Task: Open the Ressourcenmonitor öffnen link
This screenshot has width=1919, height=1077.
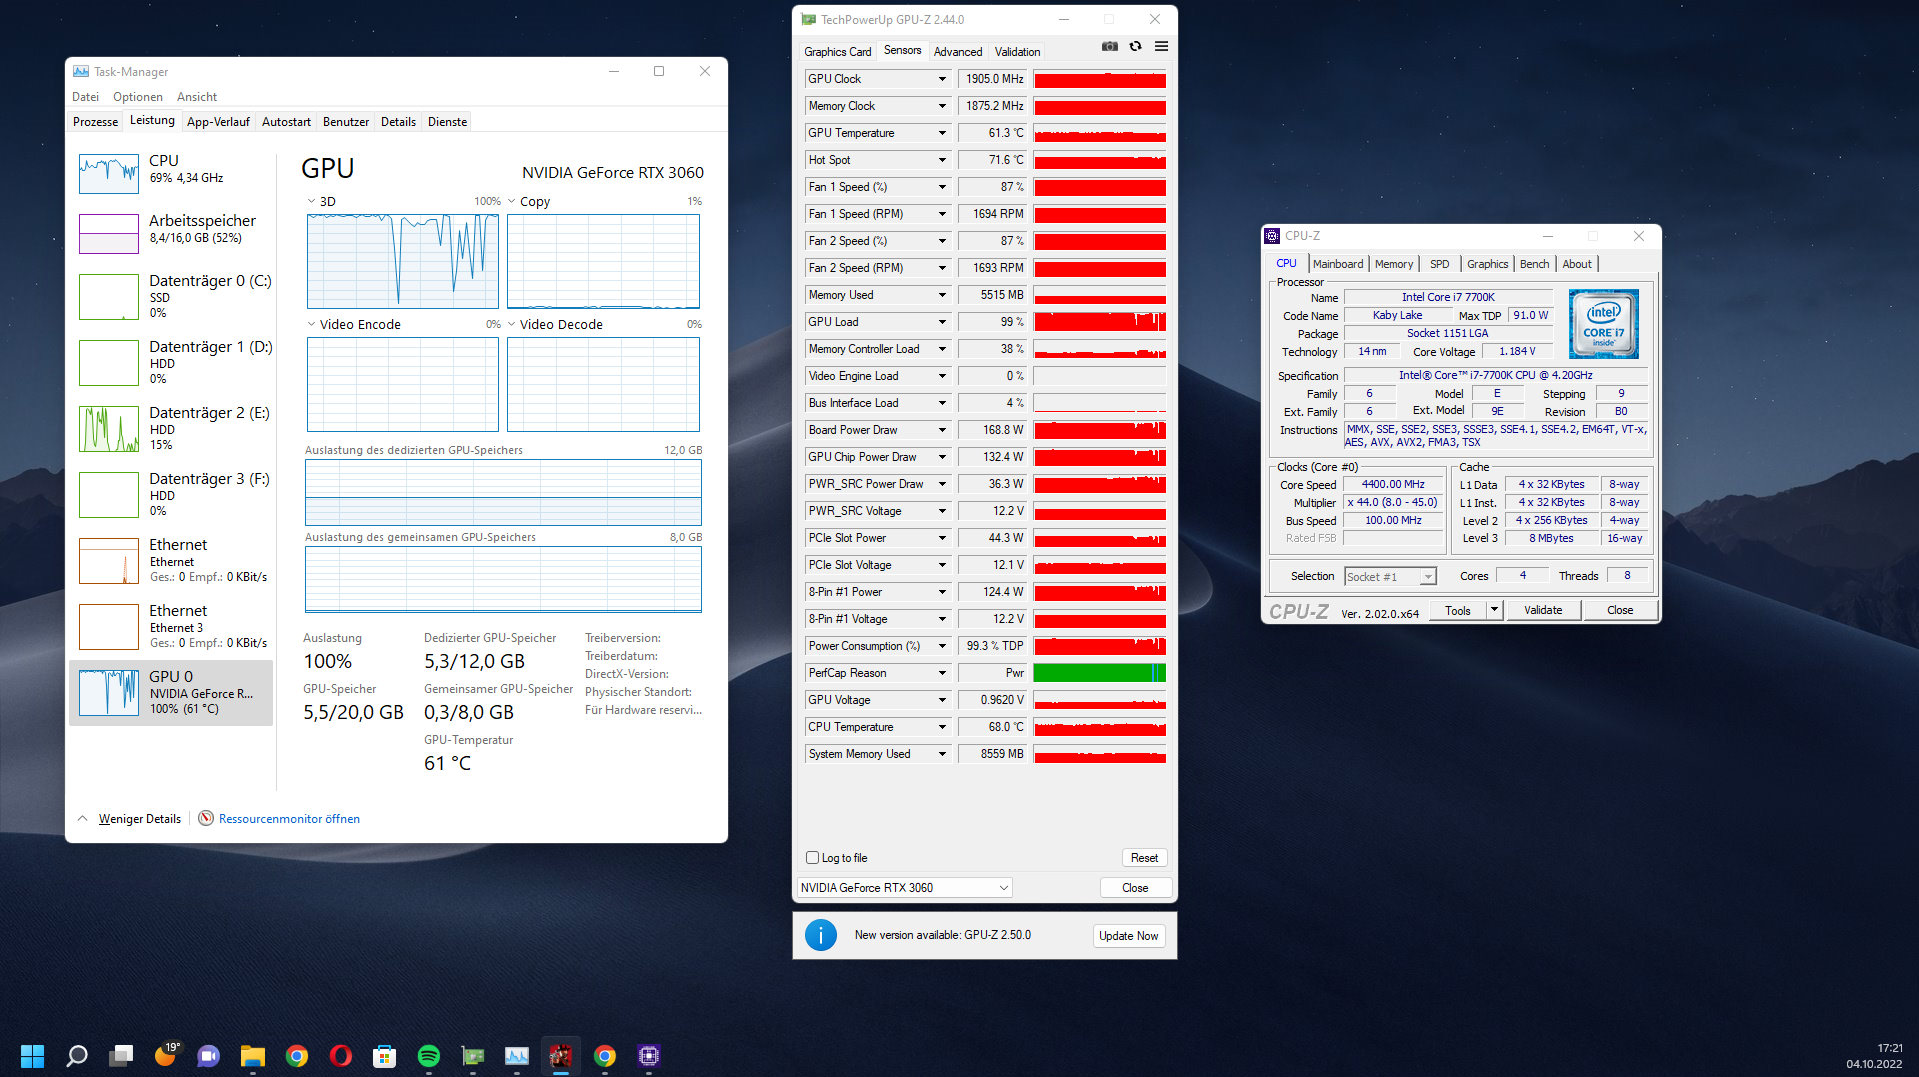Action: 288,818
